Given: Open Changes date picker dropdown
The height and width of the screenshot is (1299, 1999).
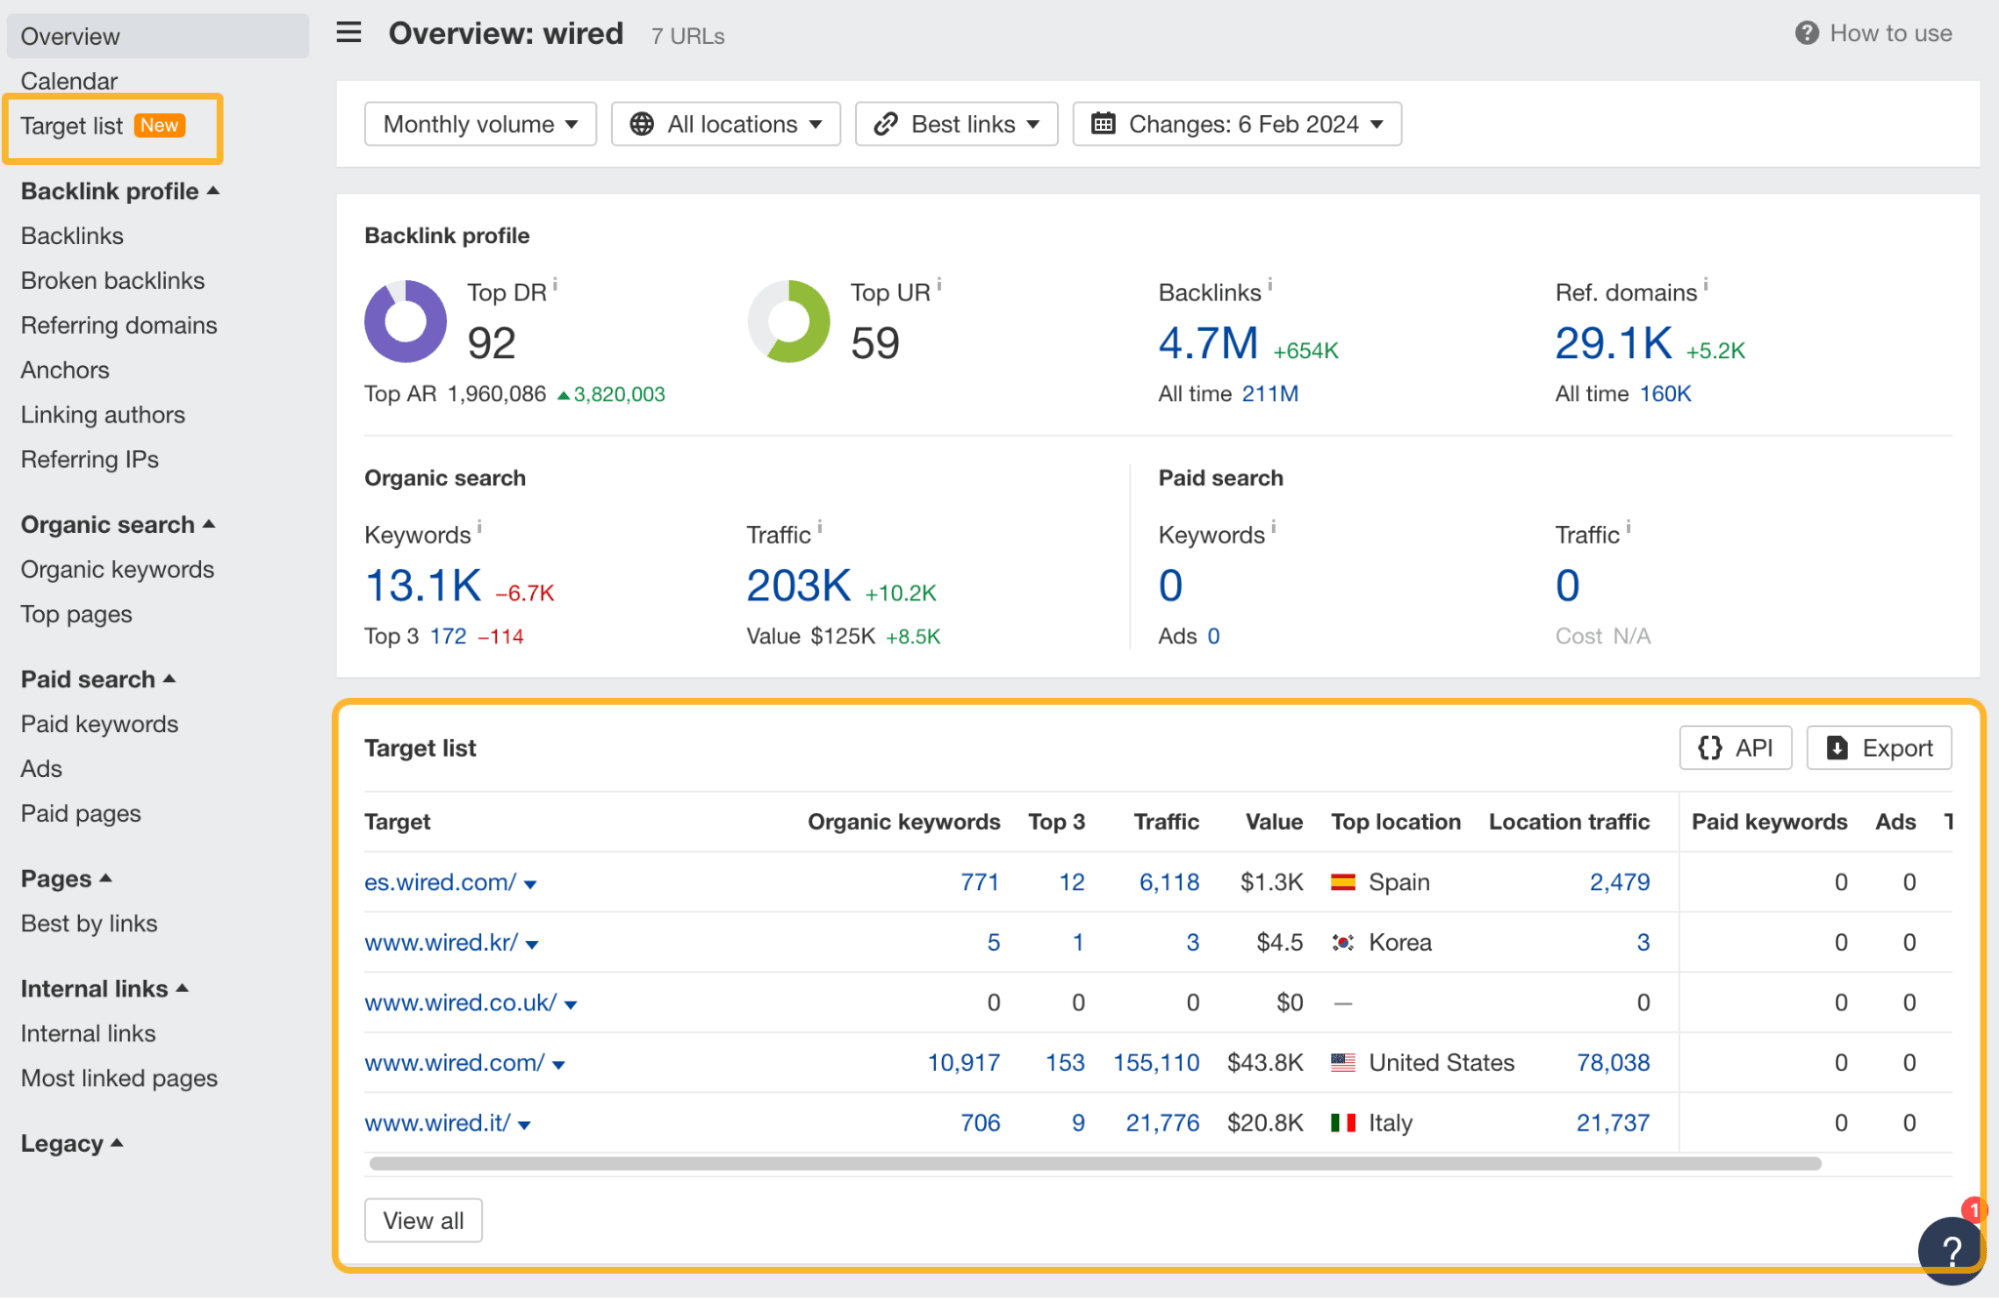Looking at the screenshot, I should click(x=1236, y=124).
